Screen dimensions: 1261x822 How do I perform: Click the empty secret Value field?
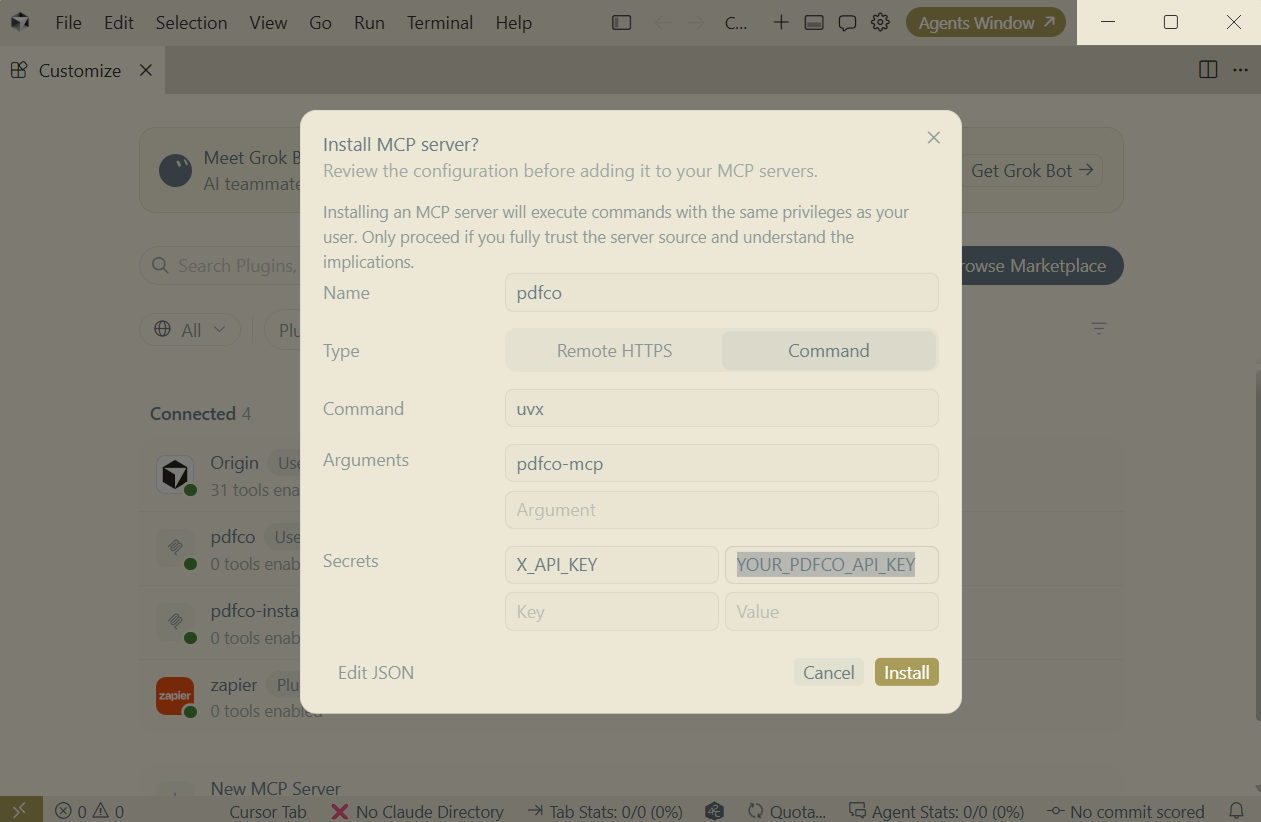point(832,612)
